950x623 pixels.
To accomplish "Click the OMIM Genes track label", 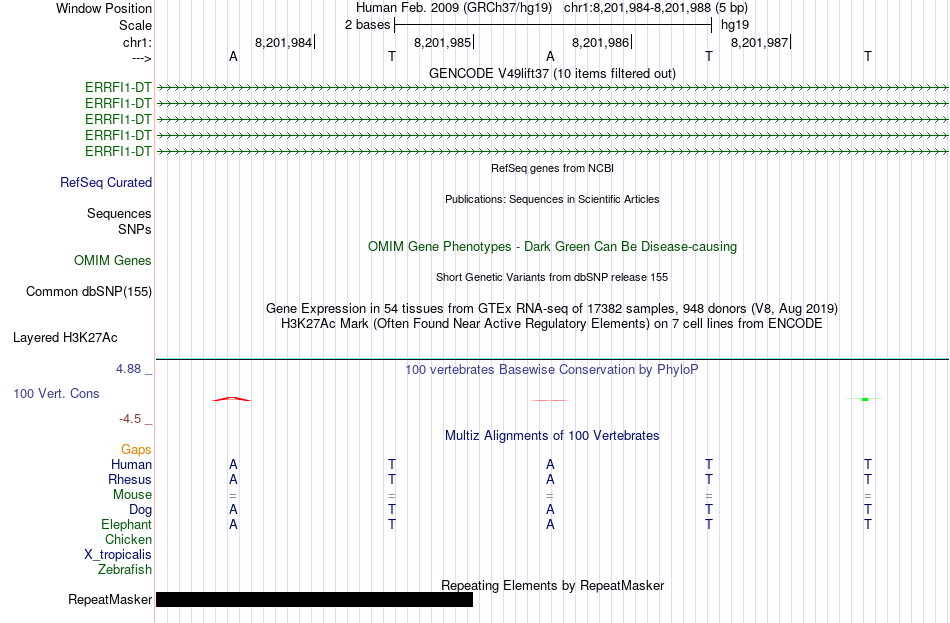I will (113, 261).
